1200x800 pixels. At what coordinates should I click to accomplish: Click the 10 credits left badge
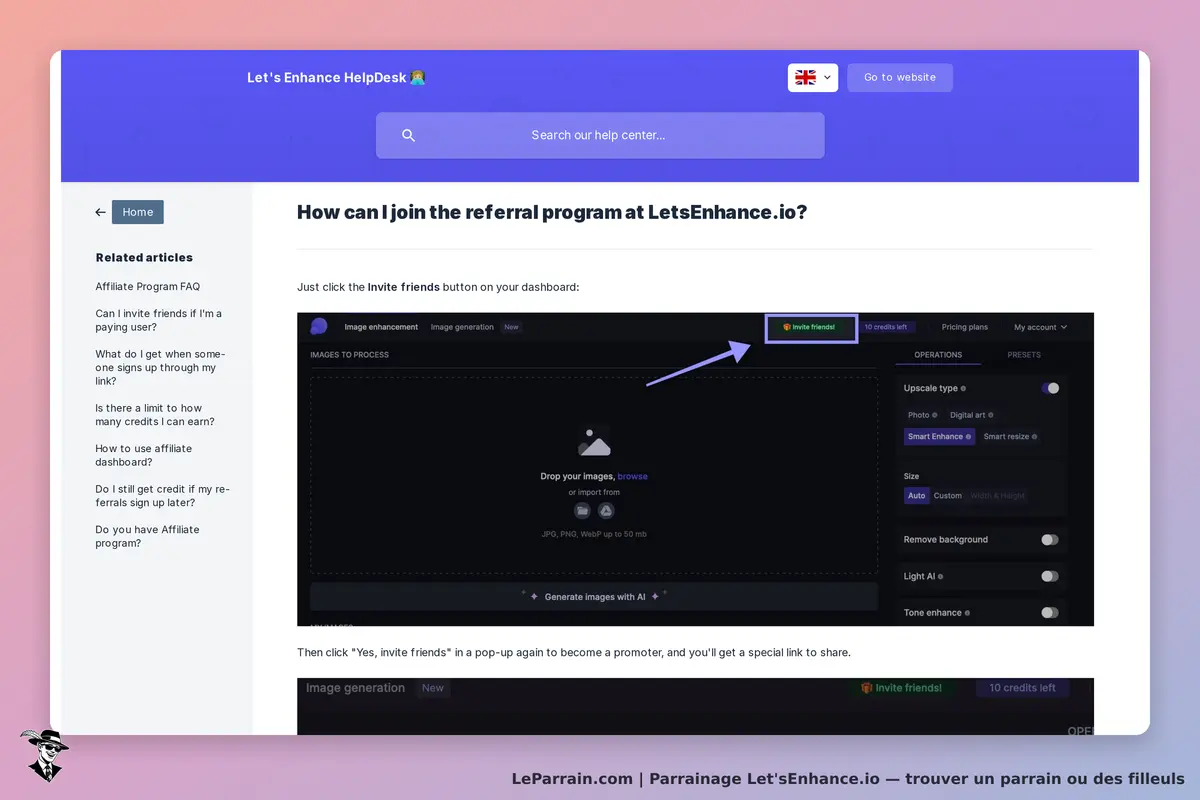[886, 327]
